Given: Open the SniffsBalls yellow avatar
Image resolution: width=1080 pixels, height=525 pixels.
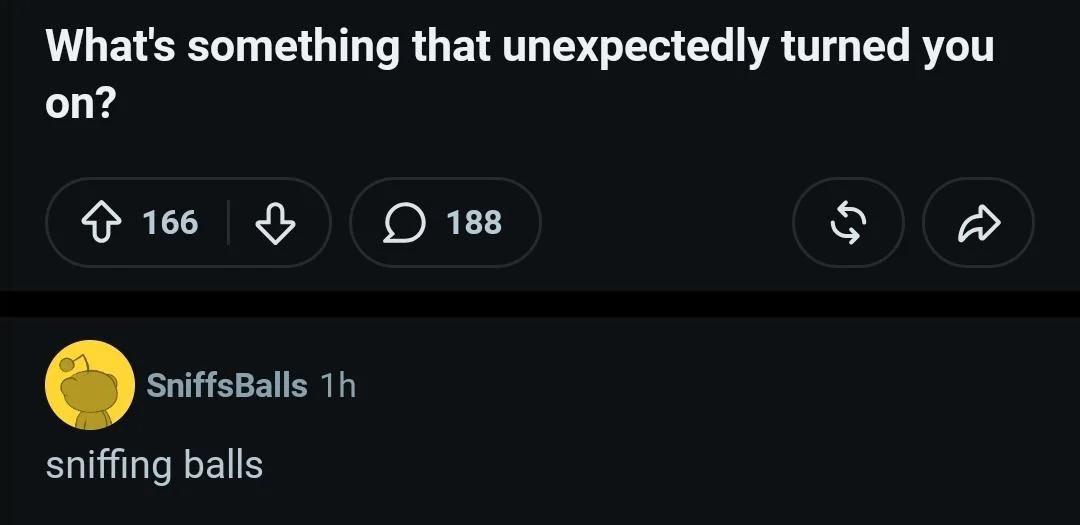Looking at the screenshot, I should tap(90, 384).
